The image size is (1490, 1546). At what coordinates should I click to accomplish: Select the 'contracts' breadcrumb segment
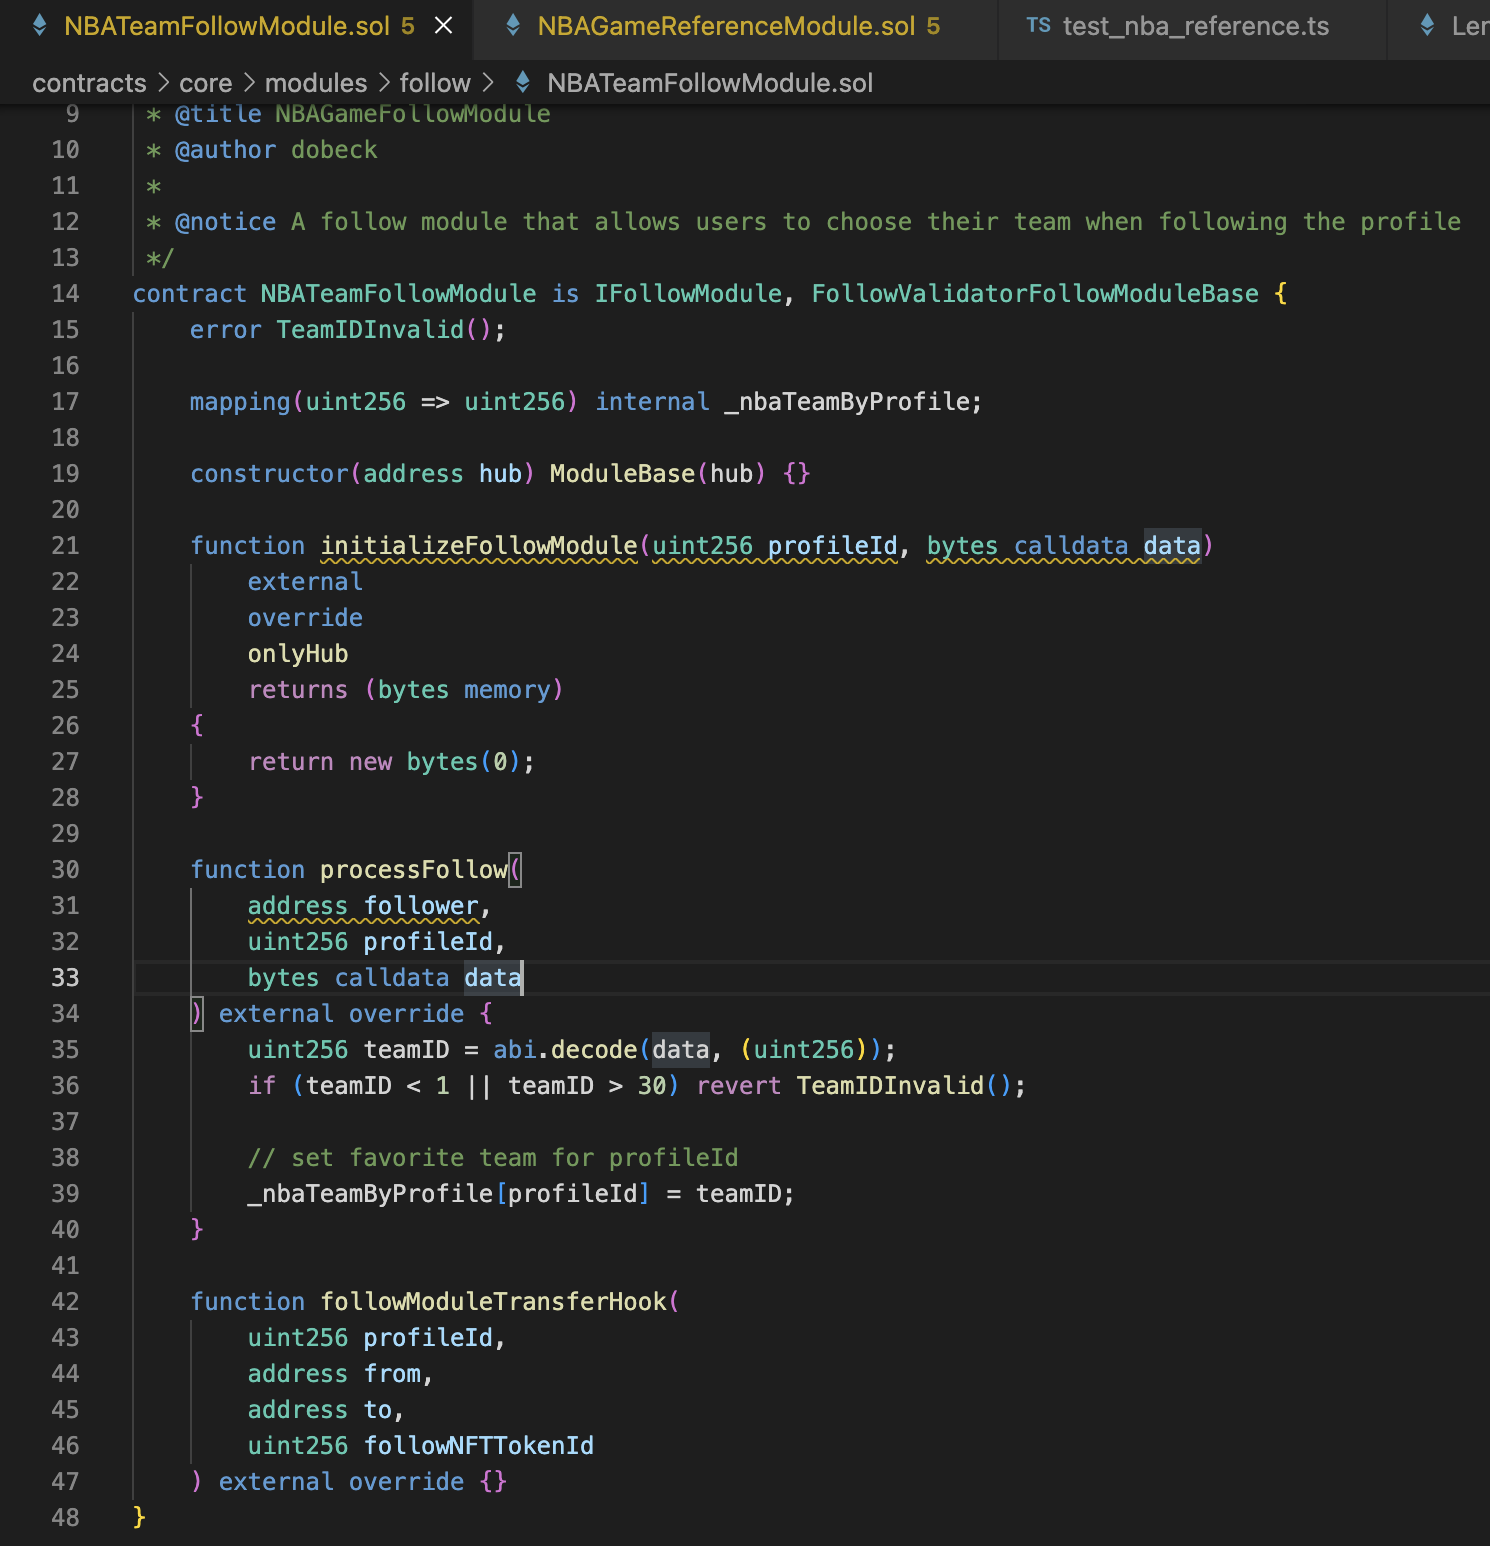pyautogui.click(x=89, y=83)
